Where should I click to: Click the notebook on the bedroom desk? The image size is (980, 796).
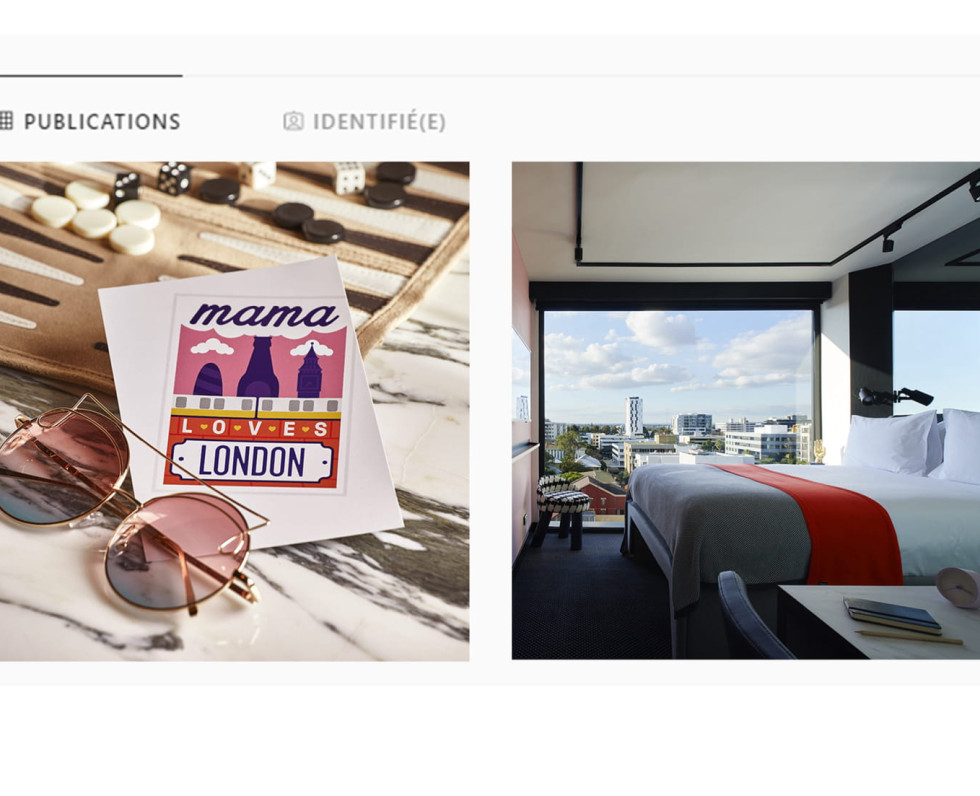pos(892,615)
